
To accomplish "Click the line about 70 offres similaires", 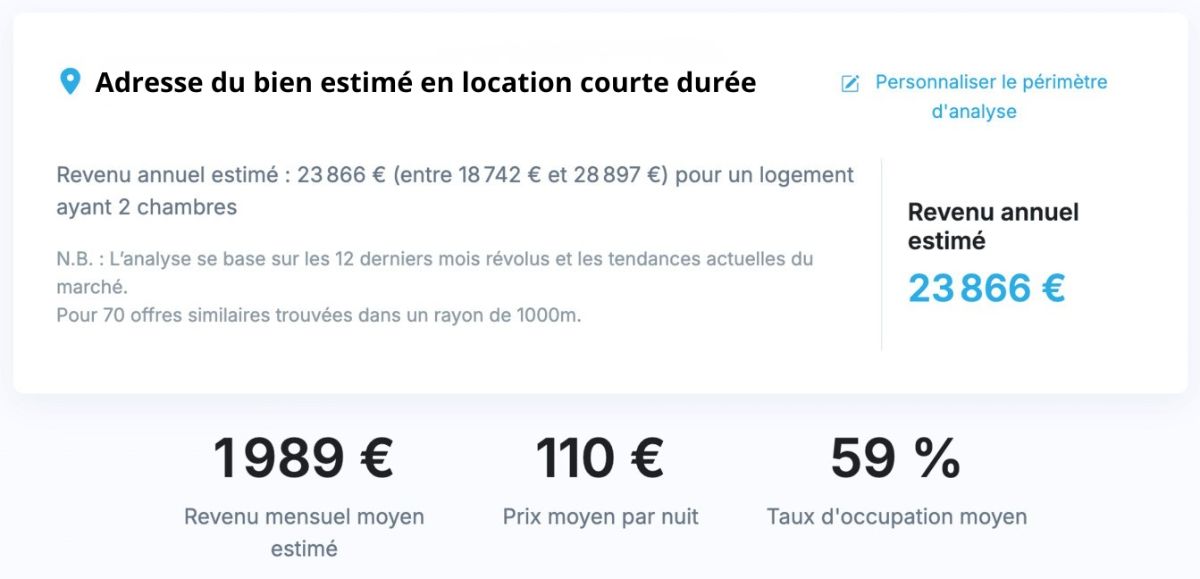I will pyautogui.click(x=318, y=315).
